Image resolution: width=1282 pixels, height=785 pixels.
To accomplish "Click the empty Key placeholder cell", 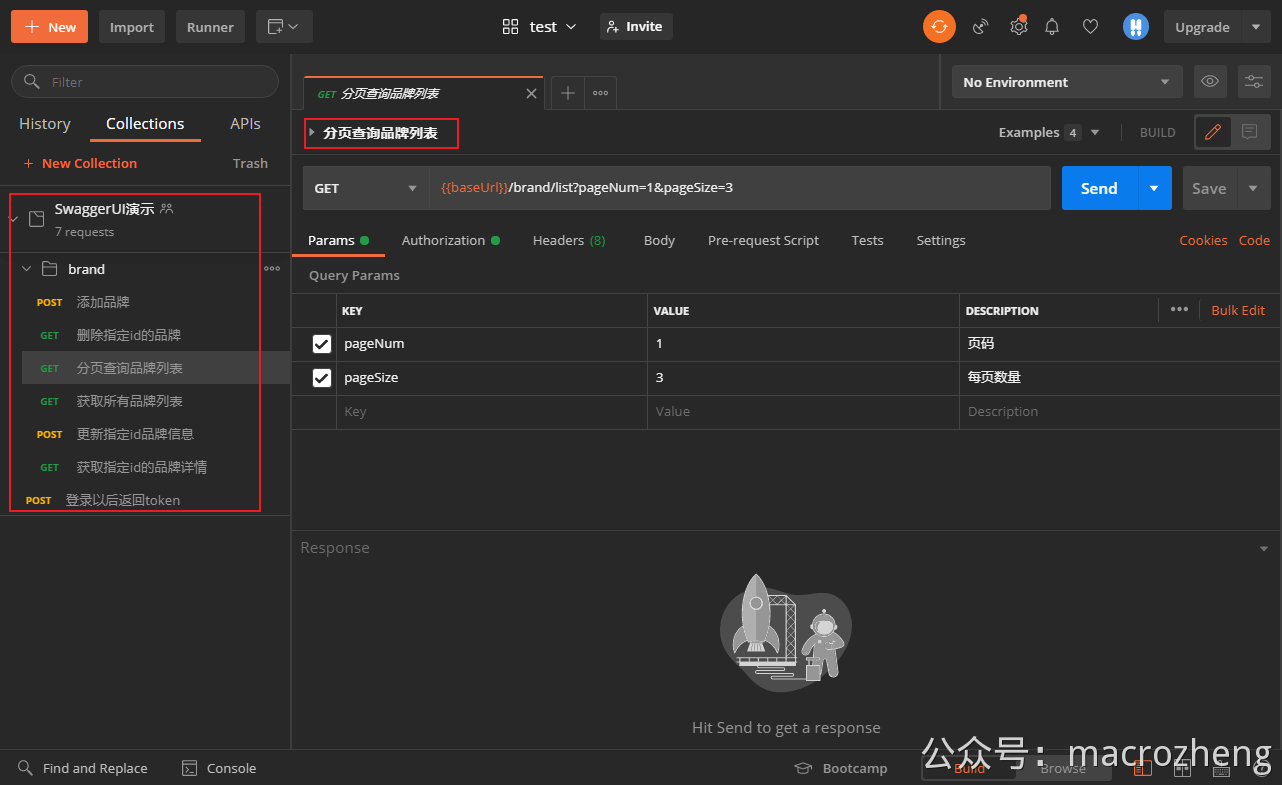I will [492, 411].
